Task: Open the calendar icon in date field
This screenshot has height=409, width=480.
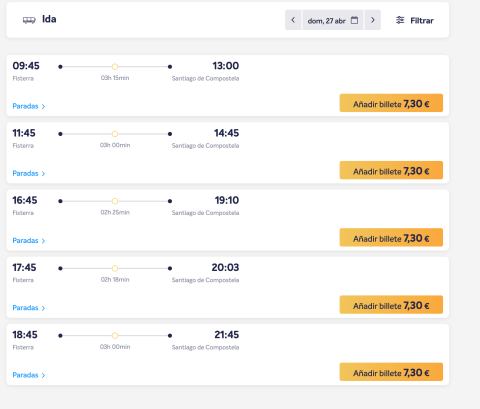Action: click(354, 20)
